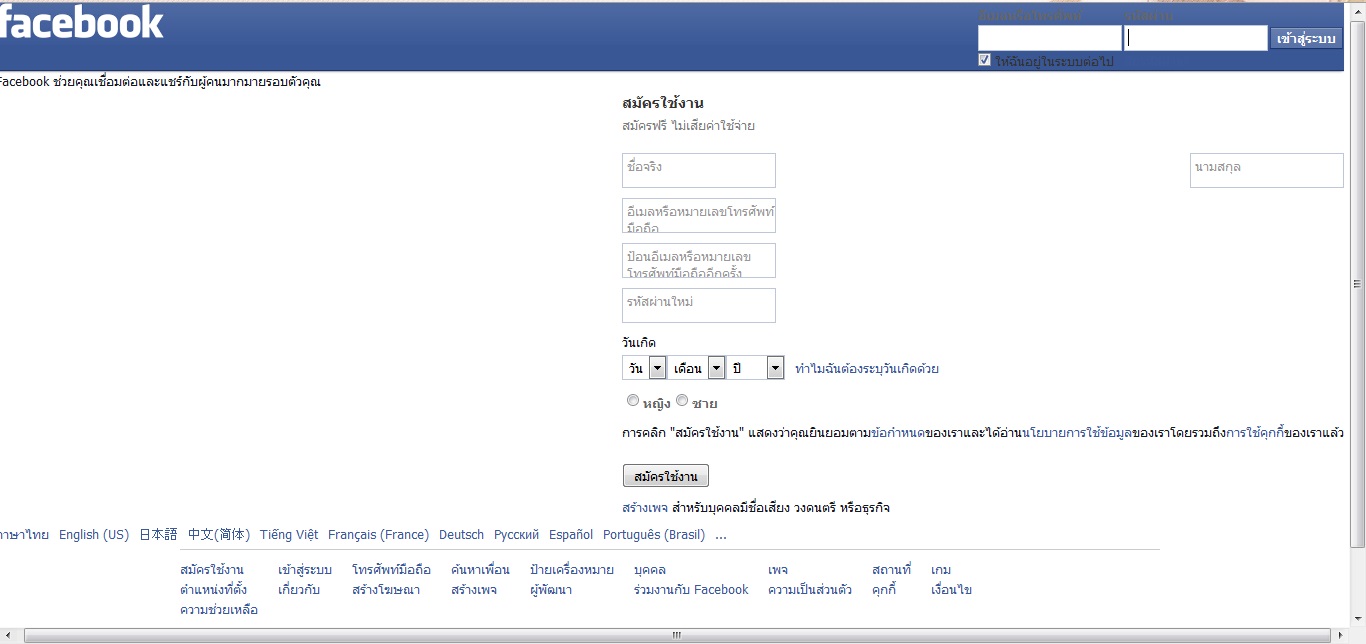
Task: Open สร้างเพจ link beside สำหรับบุคคลมีชื่อเสียง
Action: tap(645, 508)
